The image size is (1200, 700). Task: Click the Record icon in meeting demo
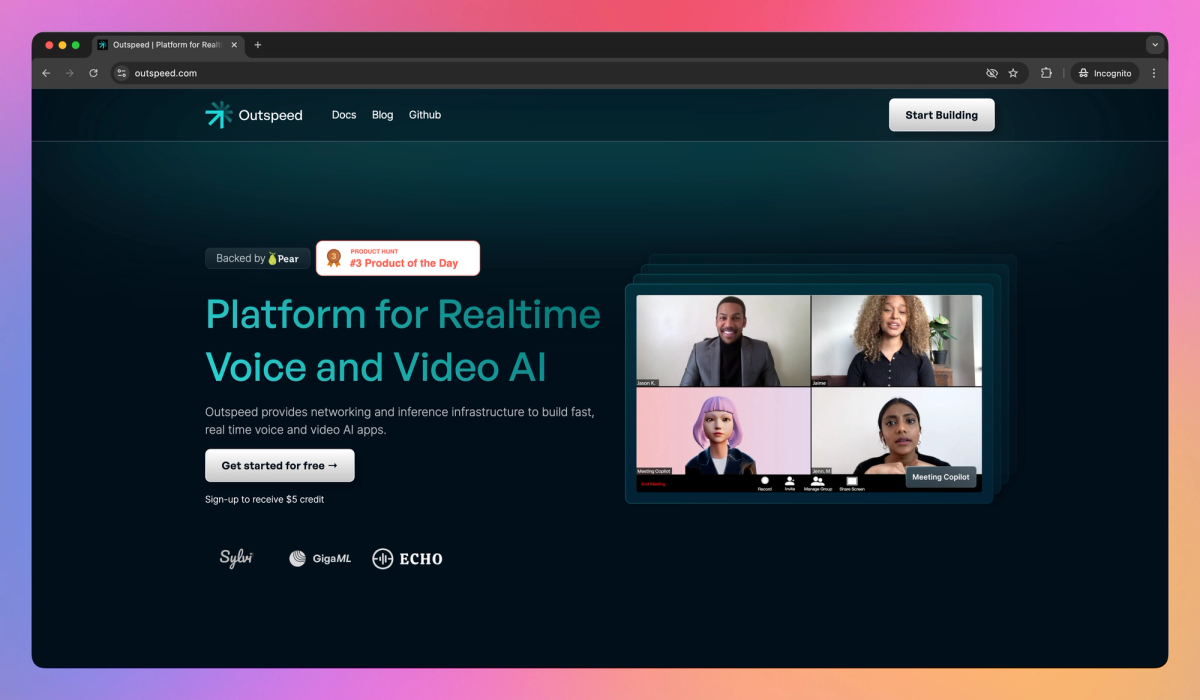[765, 483]
